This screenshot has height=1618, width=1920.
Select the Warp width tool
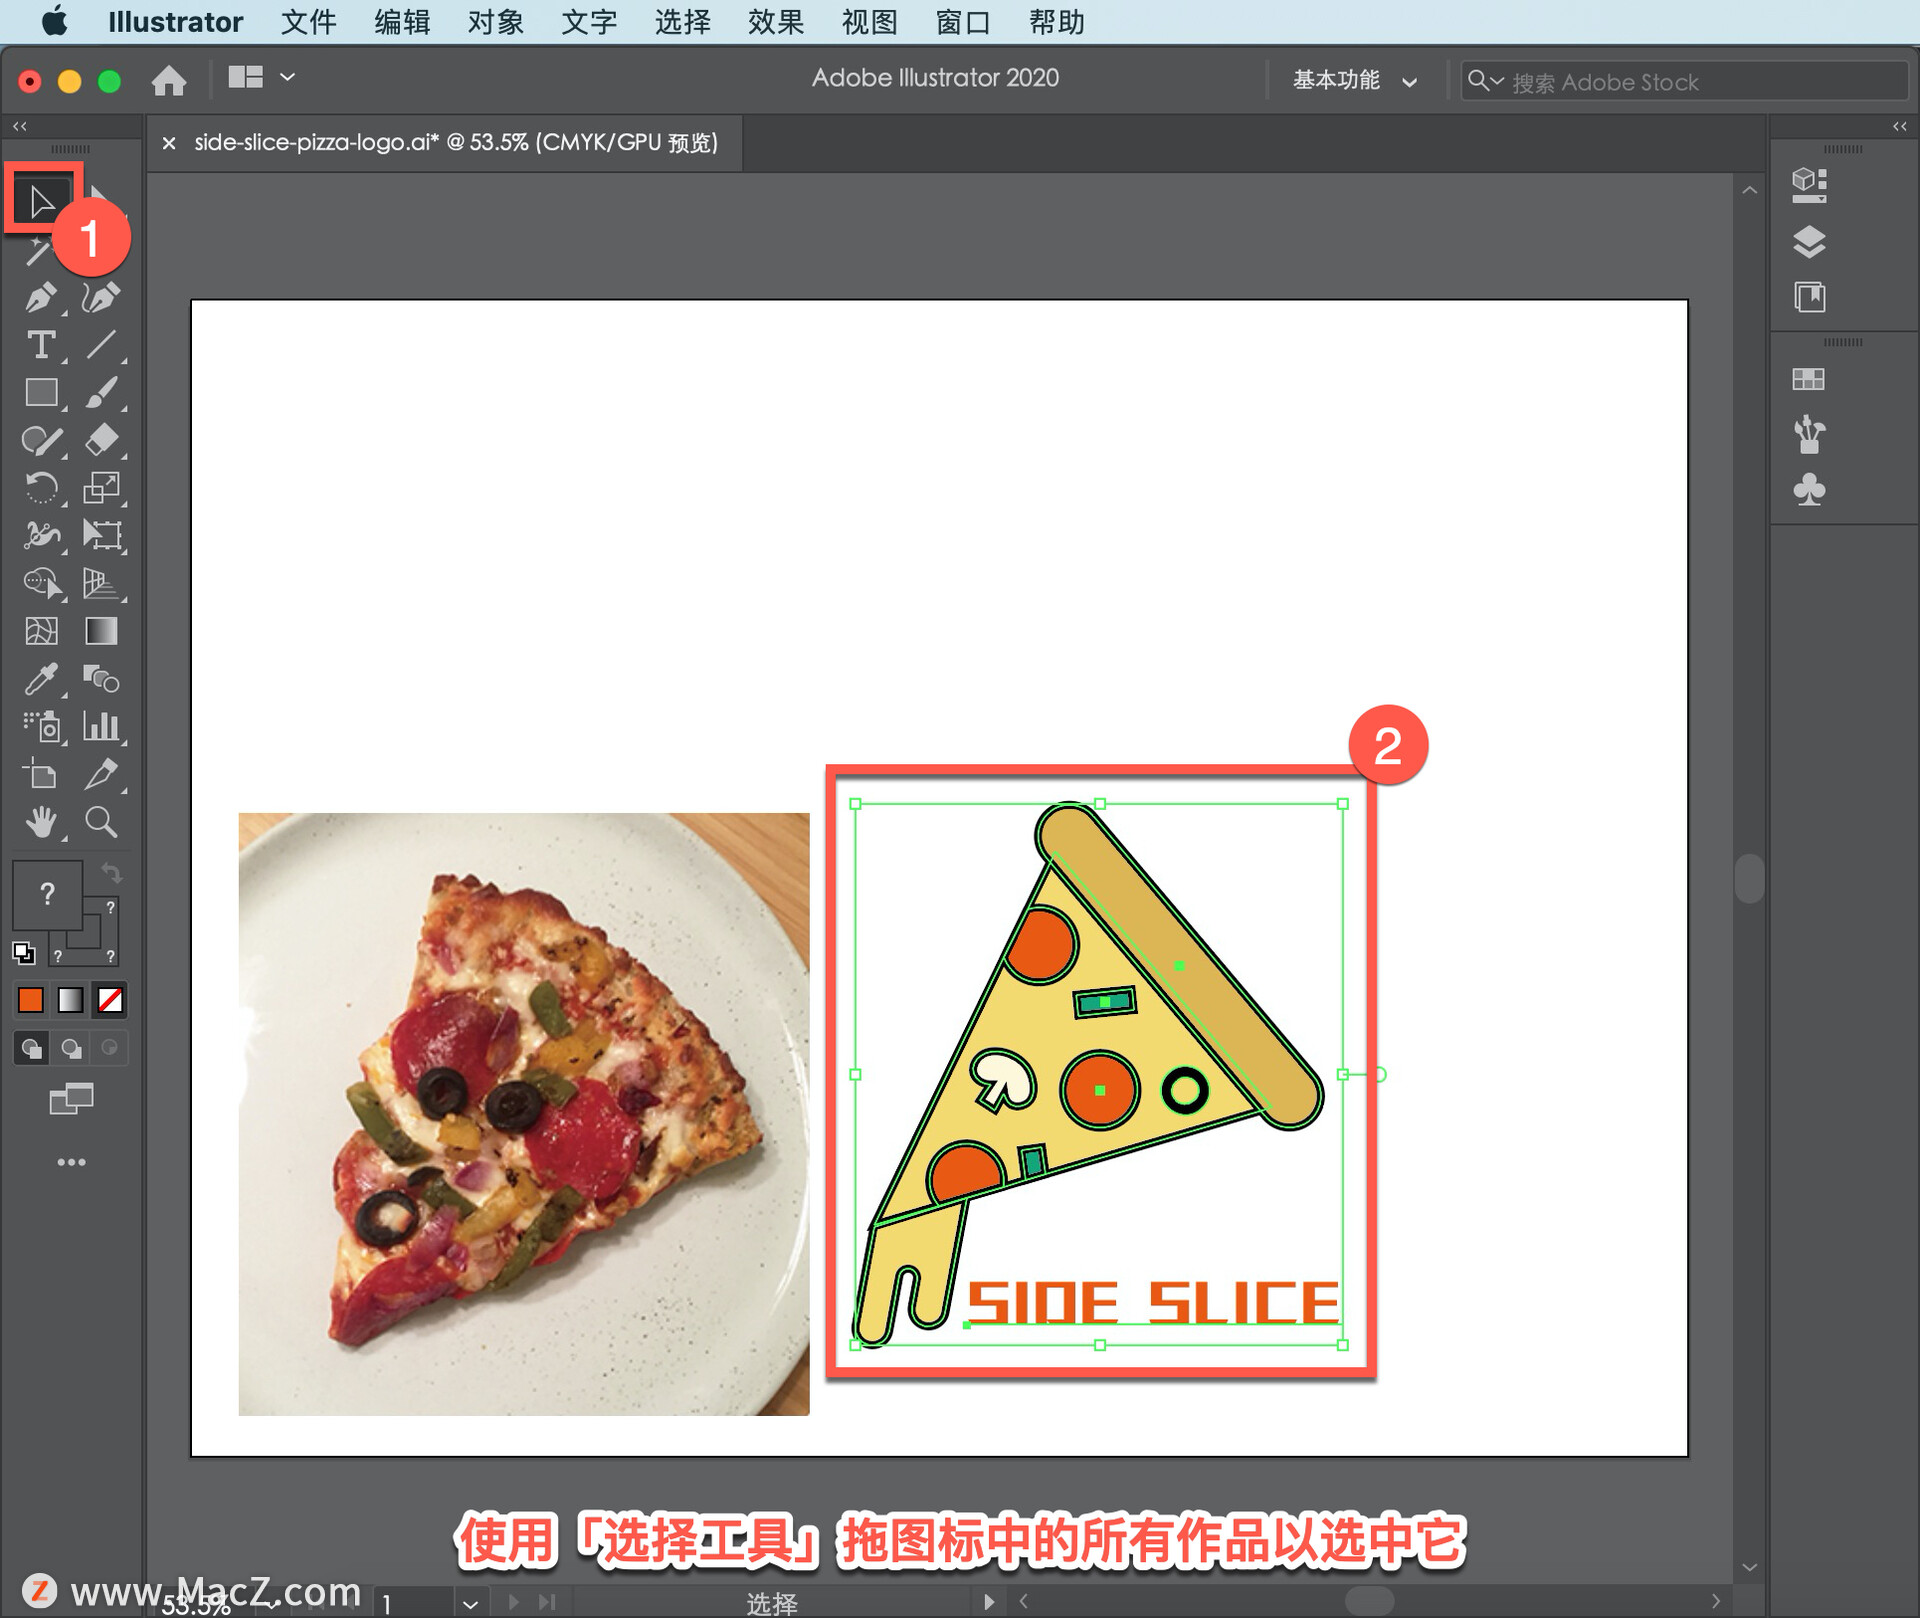coord(41,536)
